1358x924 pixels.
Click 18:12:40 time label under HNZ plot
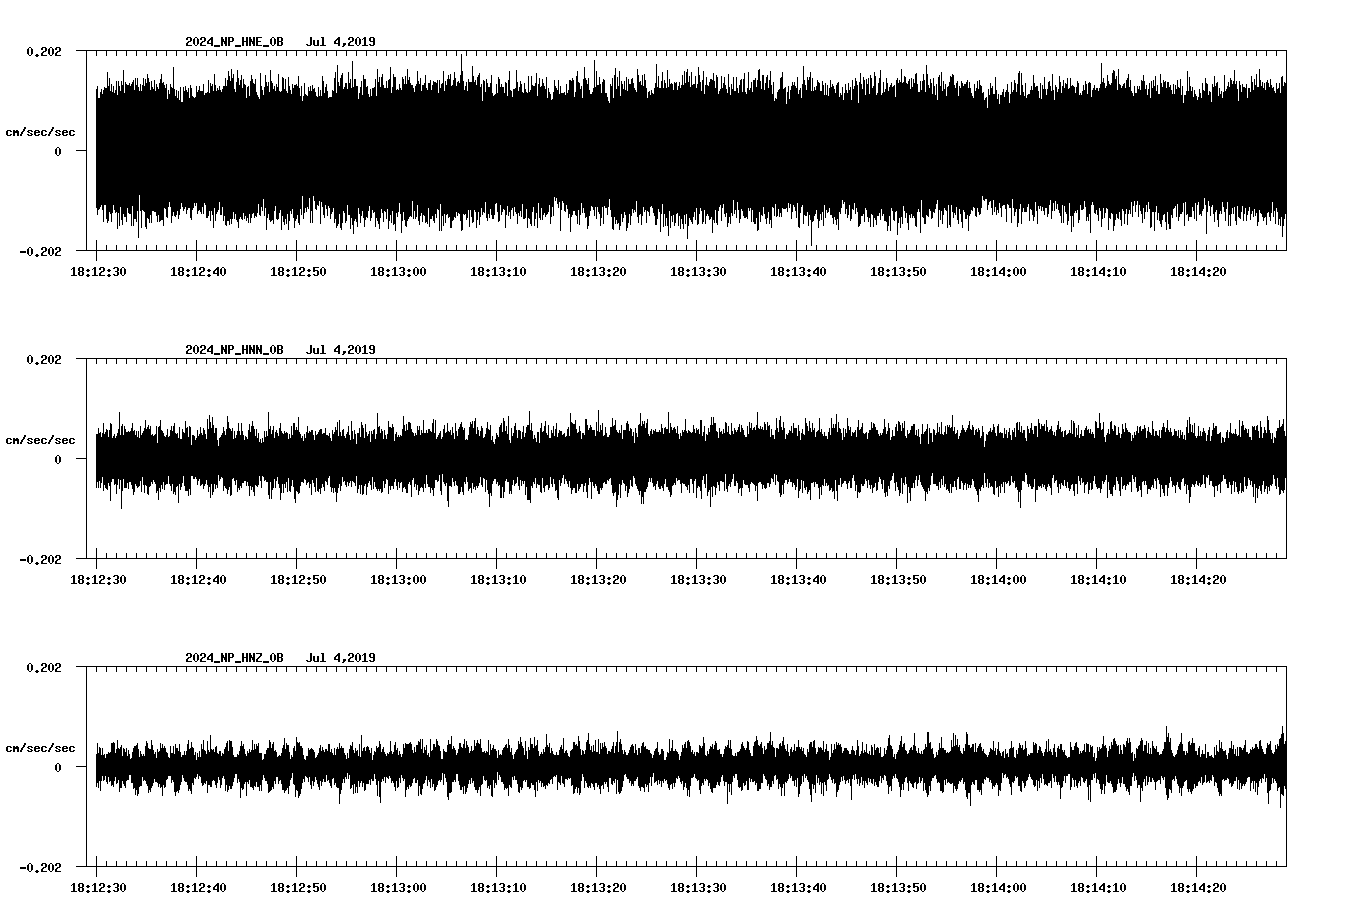pos(198,887)
